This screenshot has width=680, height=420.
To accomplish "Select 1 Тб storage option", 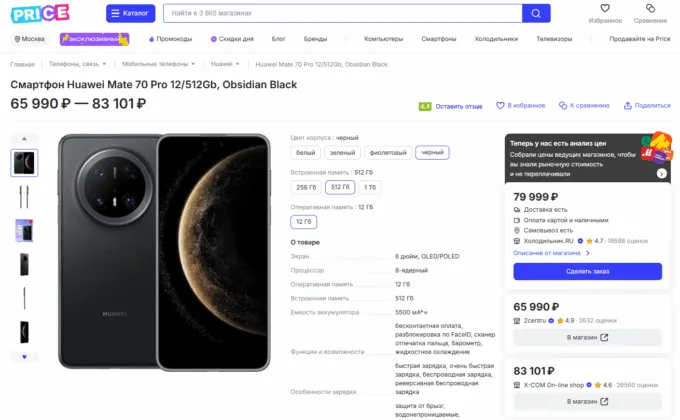I will [370, 187].
